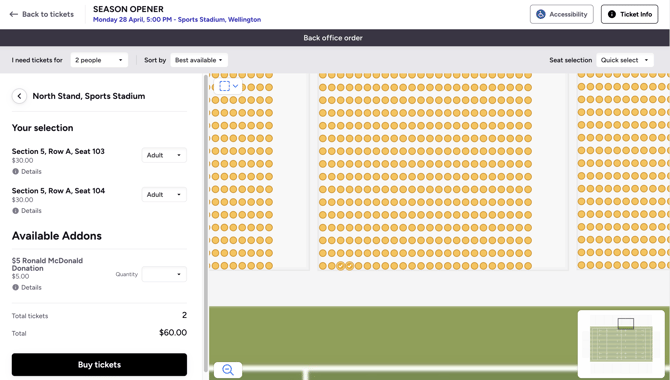Click the Buy tickets button
The width and height of the screenshot is (670, 380).
point(99,365)
